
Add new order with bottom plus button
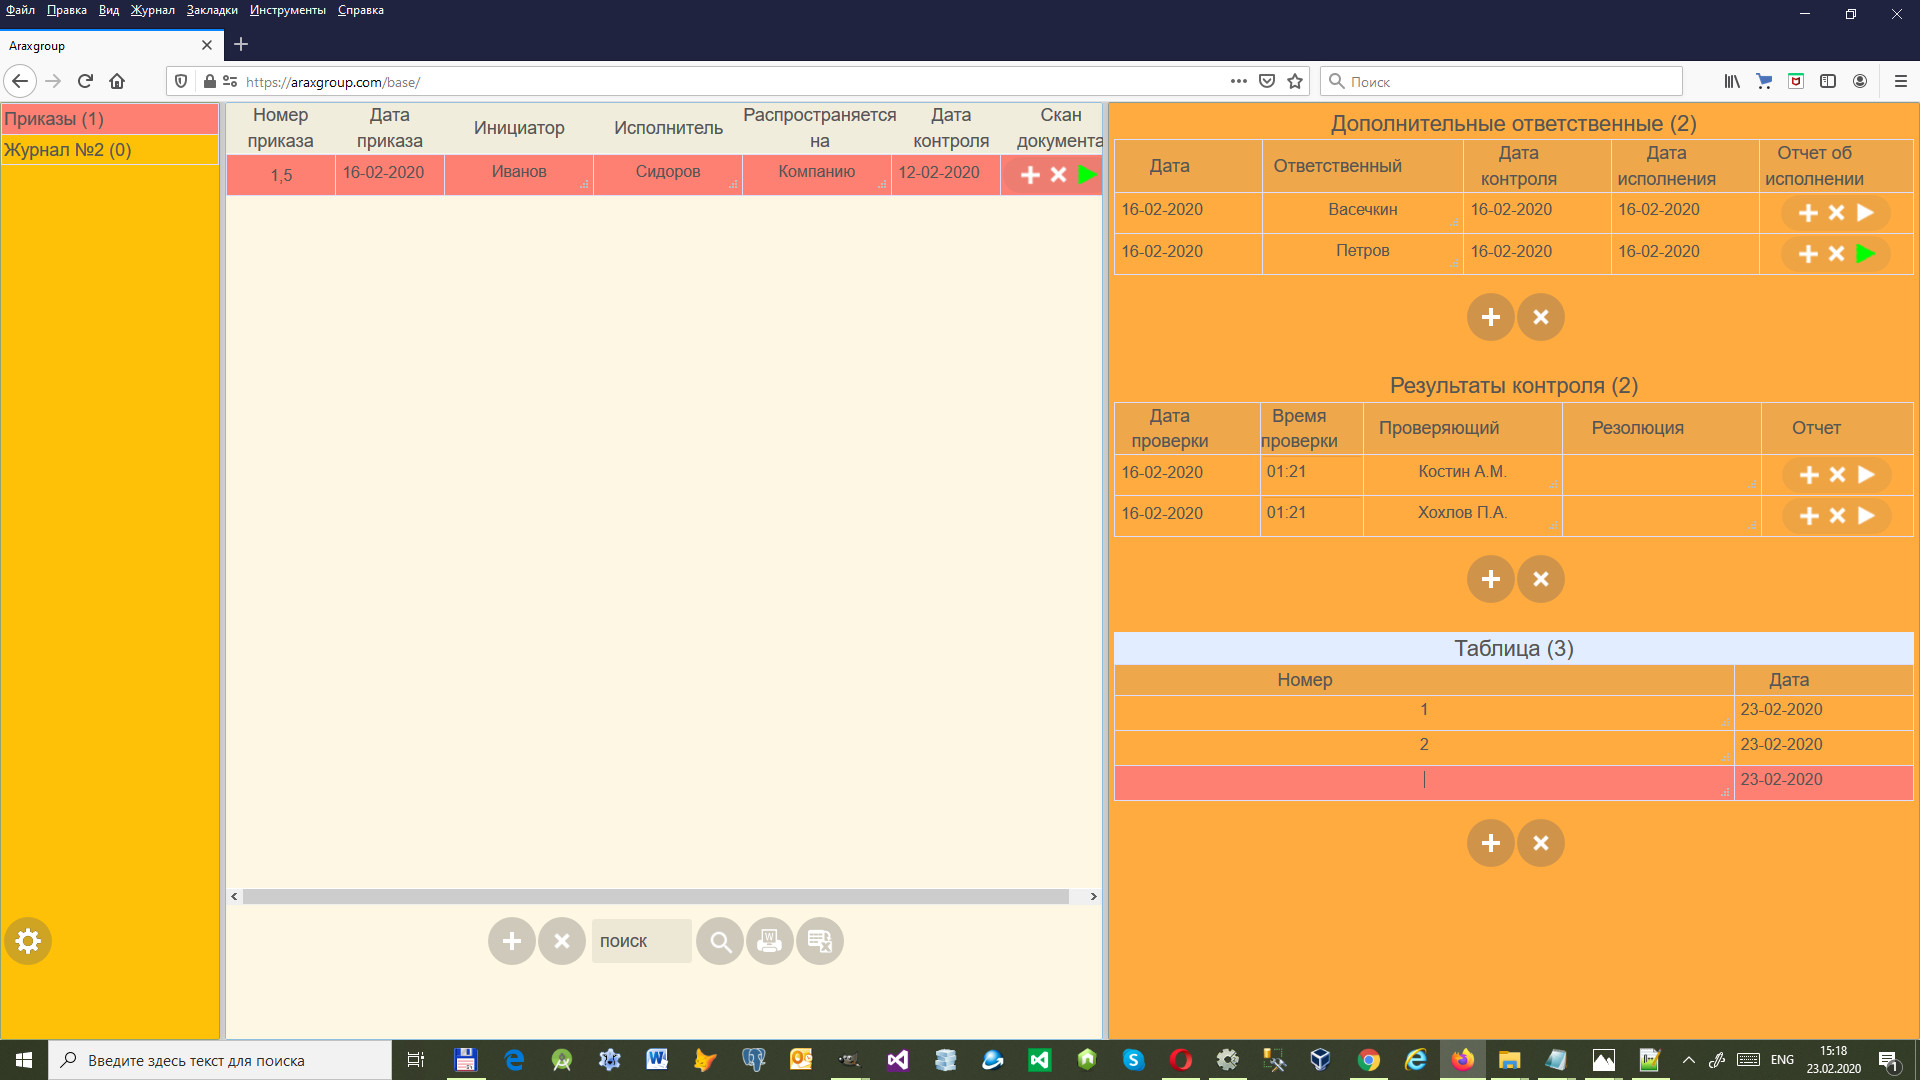[x=511, y=941]
